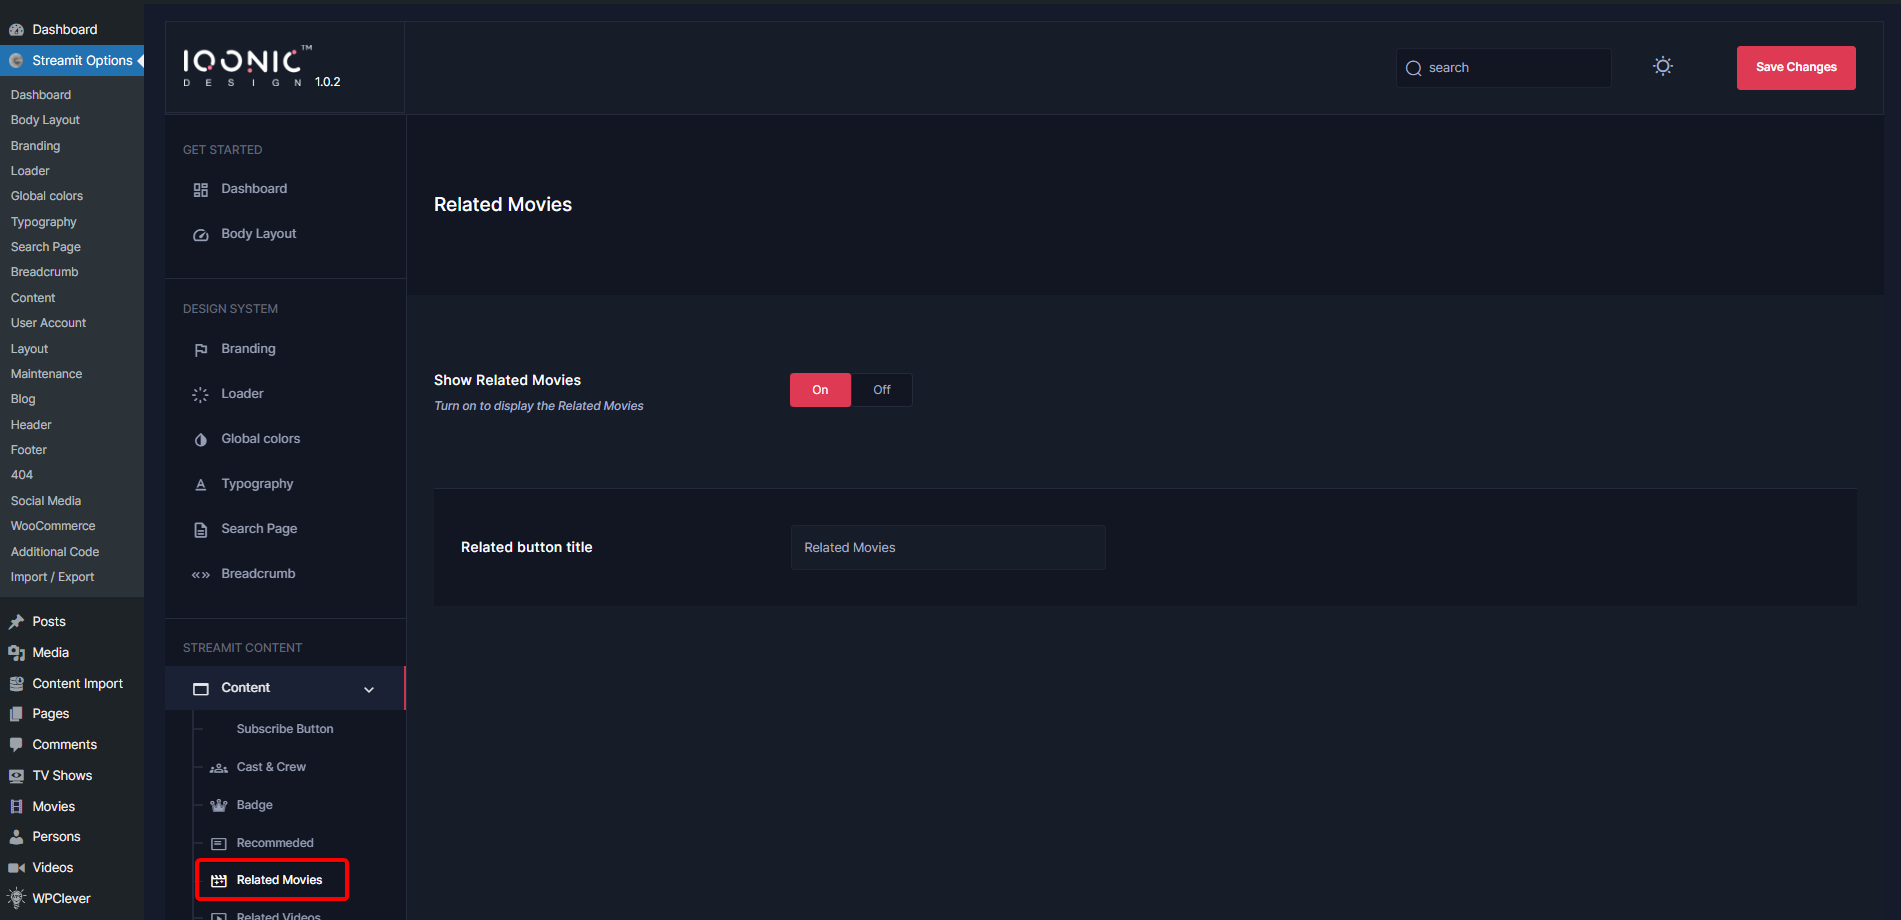The width and height of the screenshot is (1901, 920).
Task: Click the Related button title field
Action: pos(948,548)
